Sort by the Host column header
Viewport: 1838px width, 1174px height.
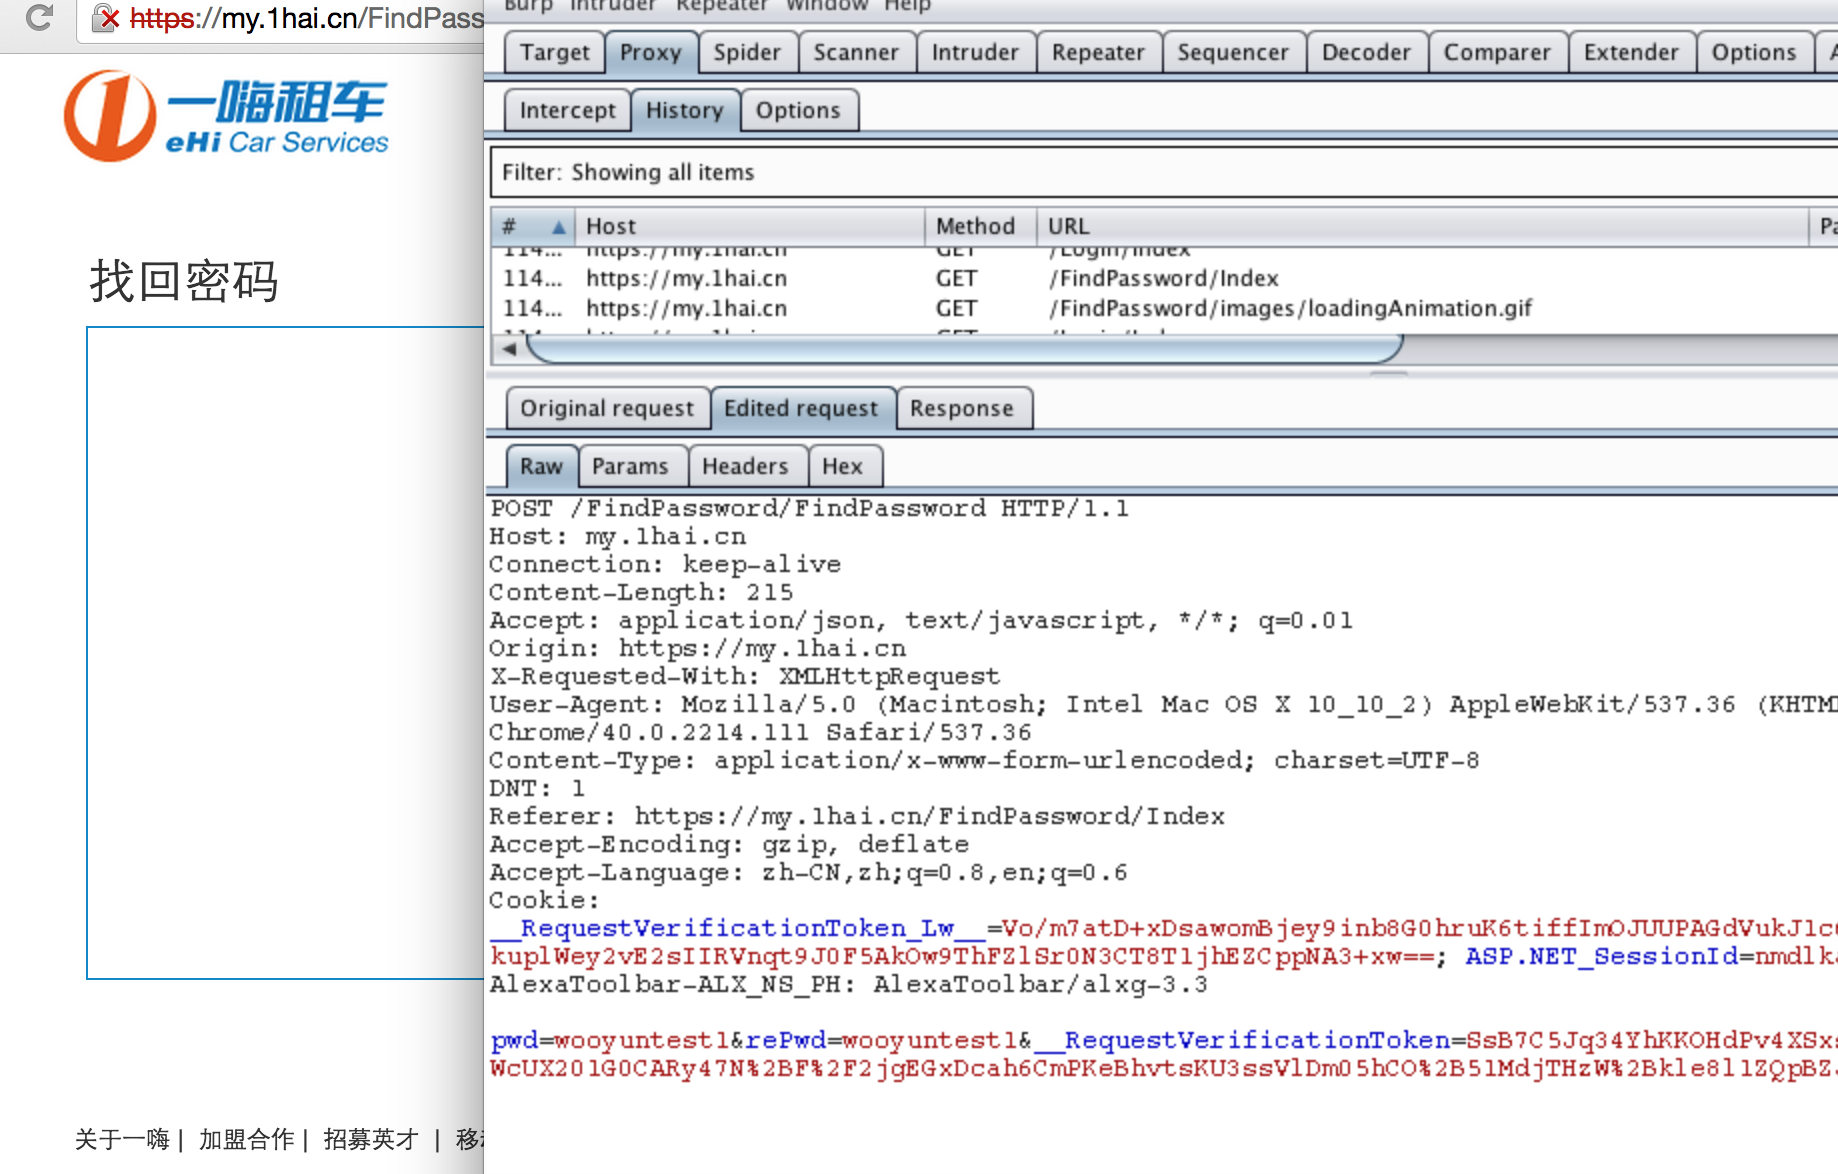pyautogui.click(x=750, y=227)
